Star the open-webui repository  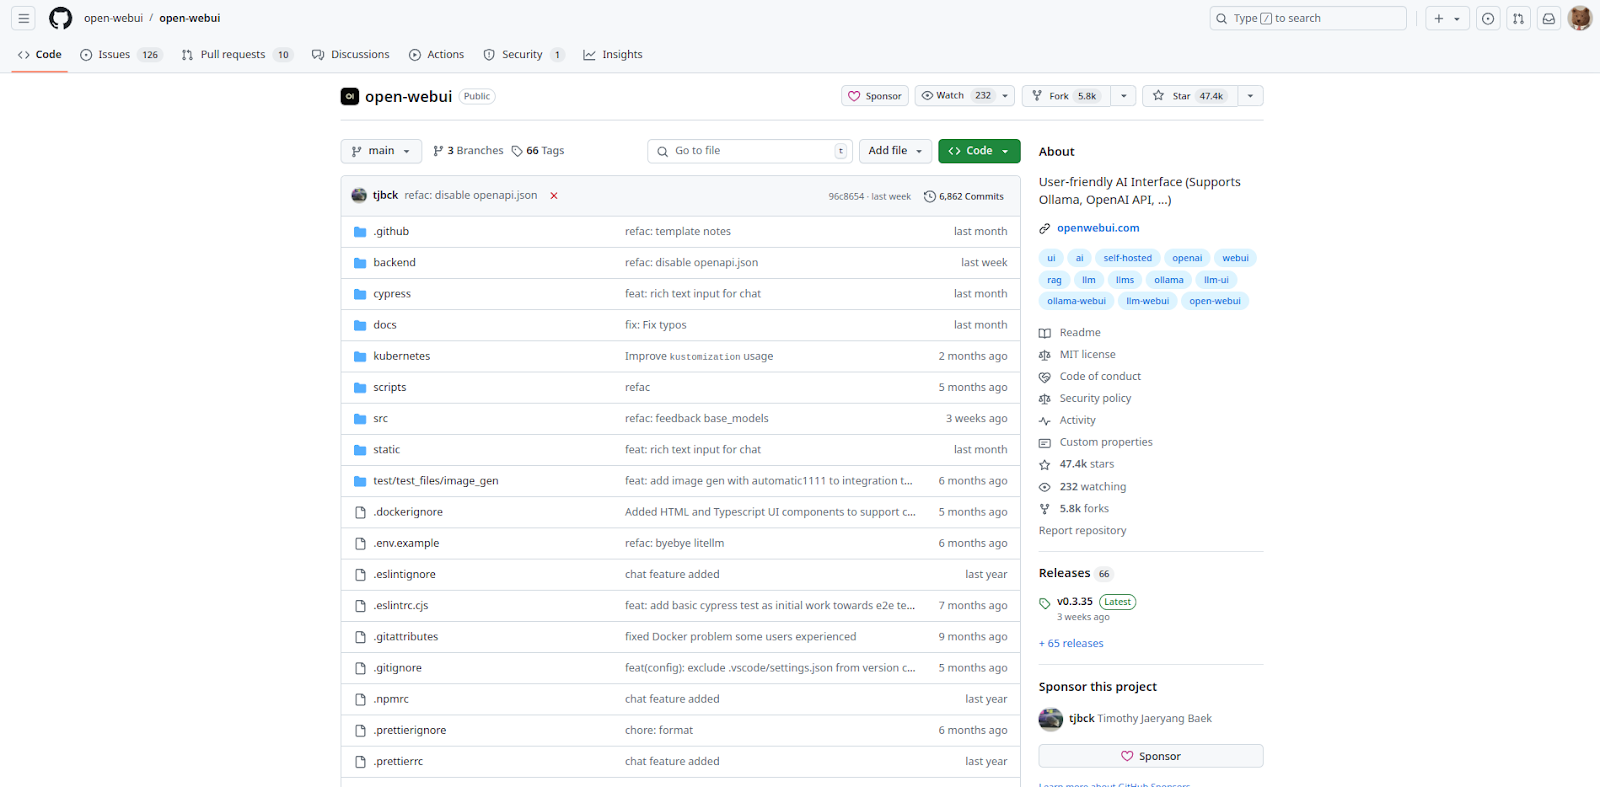(1189, 96)
